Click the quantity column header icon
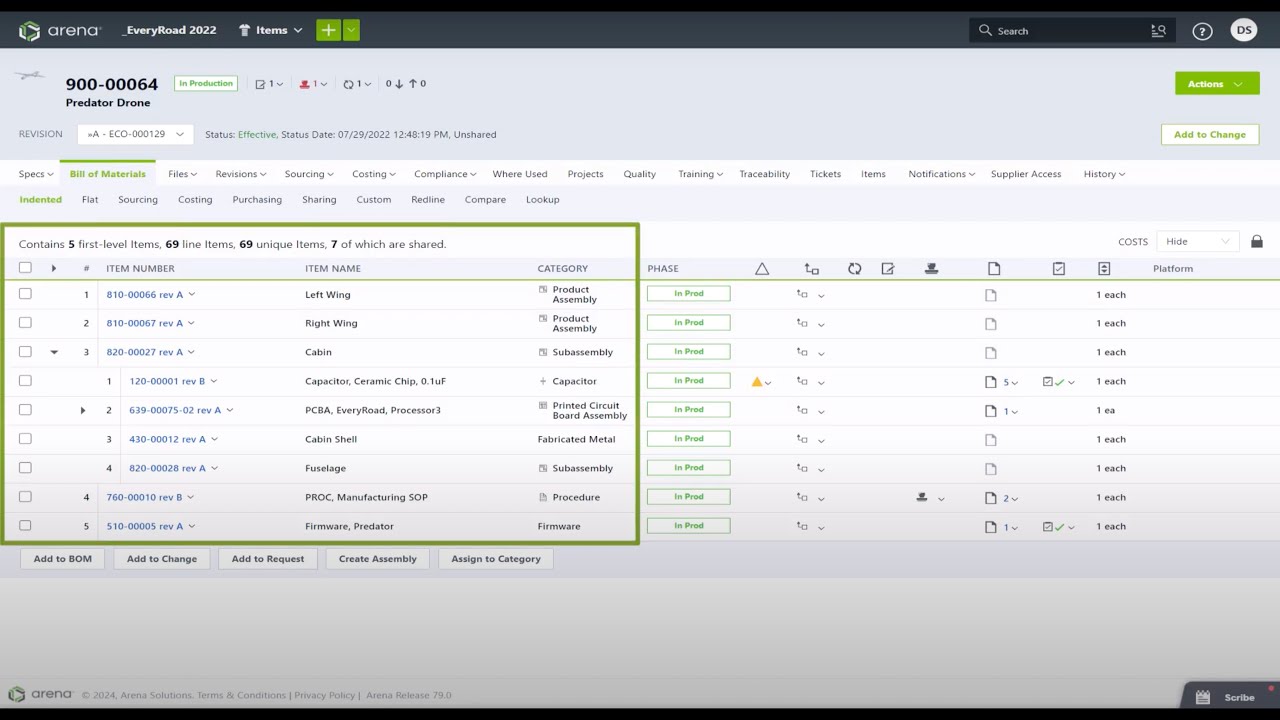1280x720 pixels. pyautogui.click(x=1104, y=268)
